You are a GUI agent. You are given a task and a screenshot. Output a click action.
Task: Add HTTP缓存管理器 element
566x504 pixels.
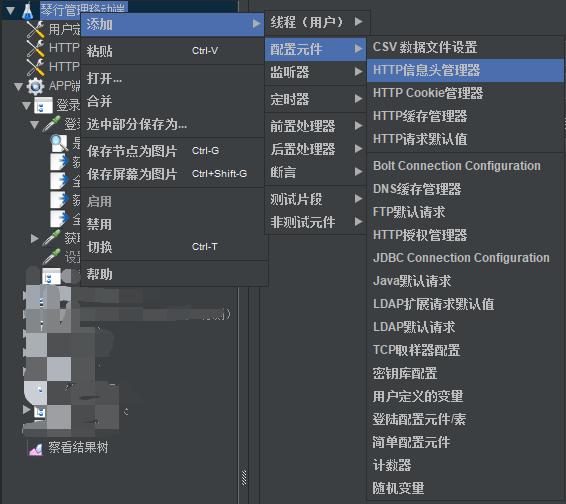465,116
